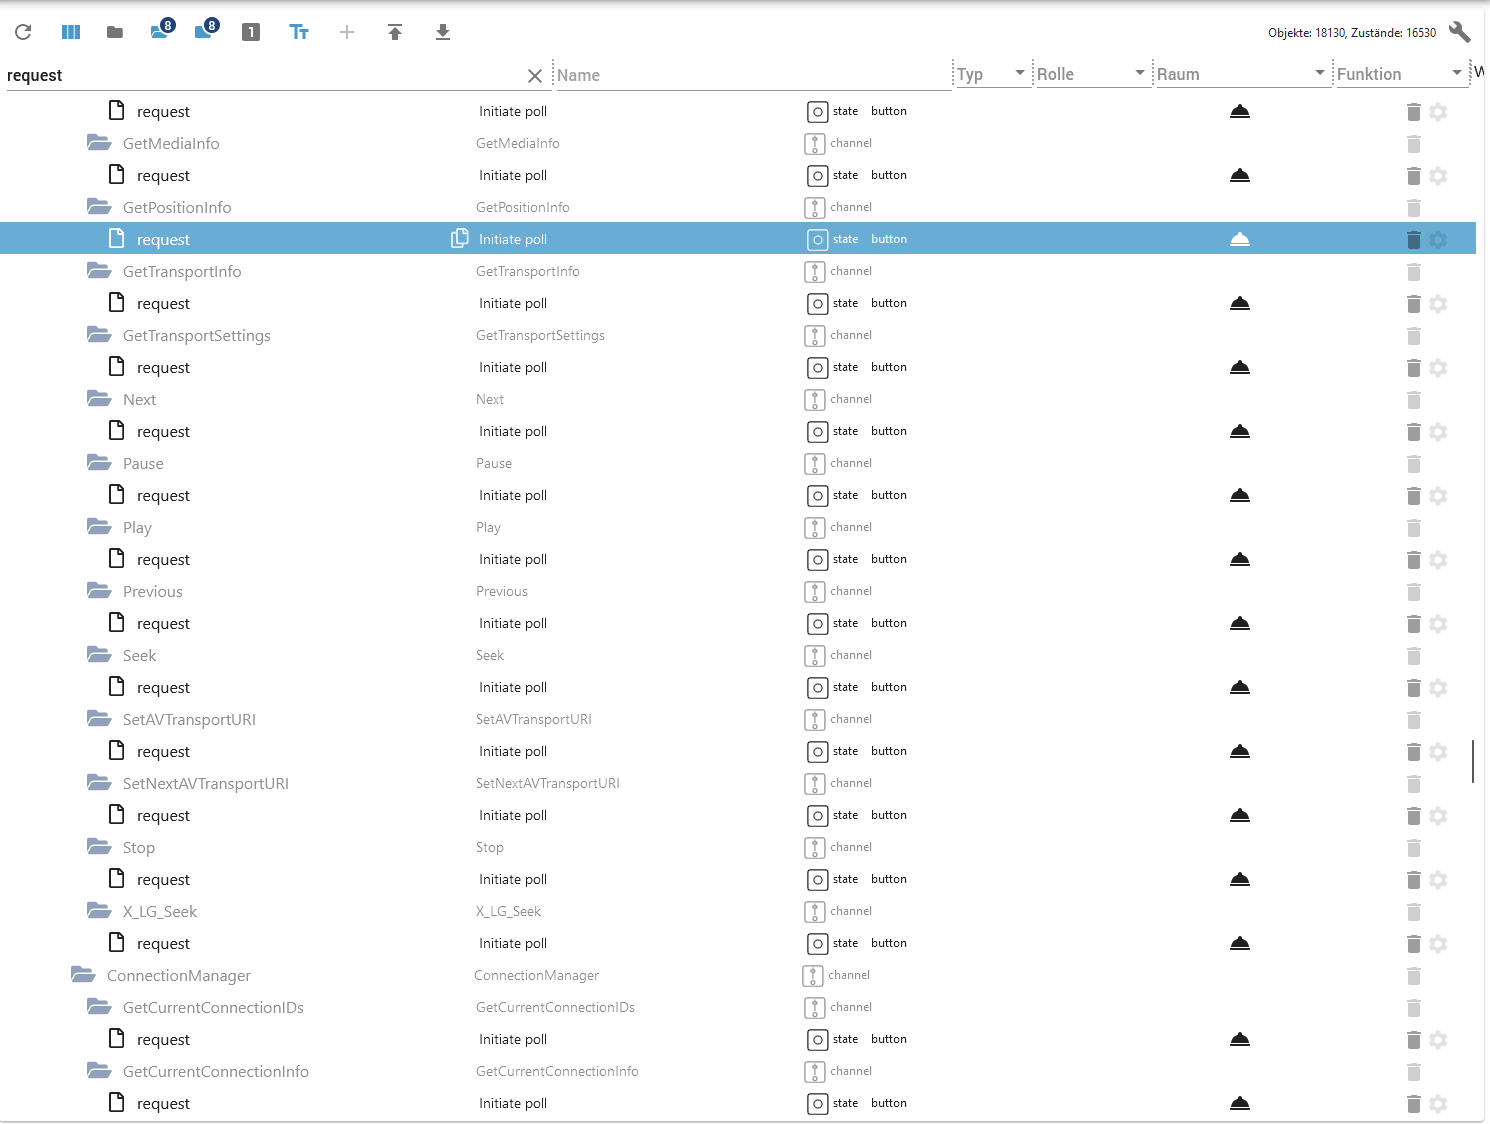Select the Previous channel row

click(x=738, y=591)
